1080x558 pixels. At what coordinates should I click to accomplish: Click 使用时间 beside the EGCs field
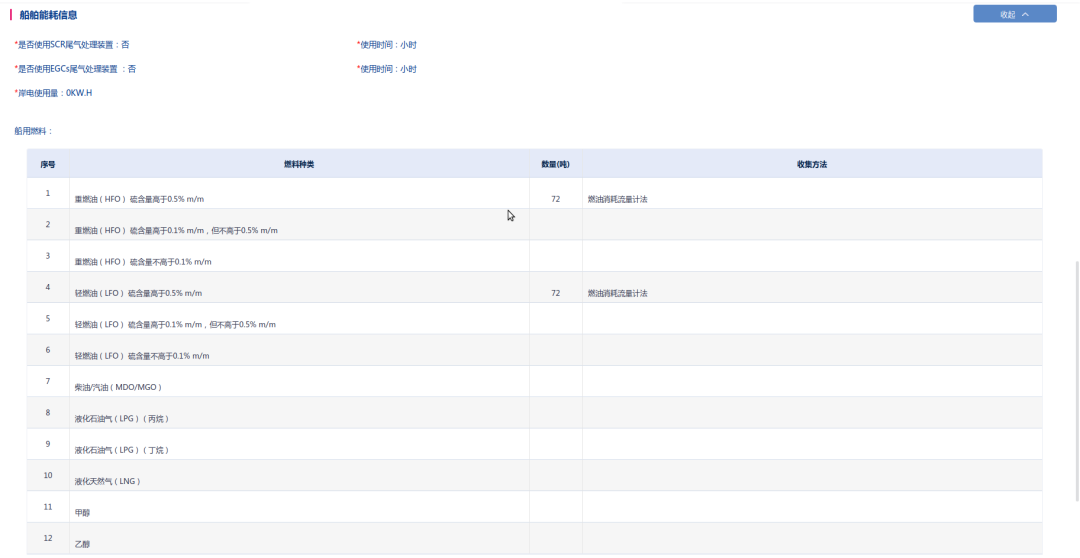click(387, 69)
